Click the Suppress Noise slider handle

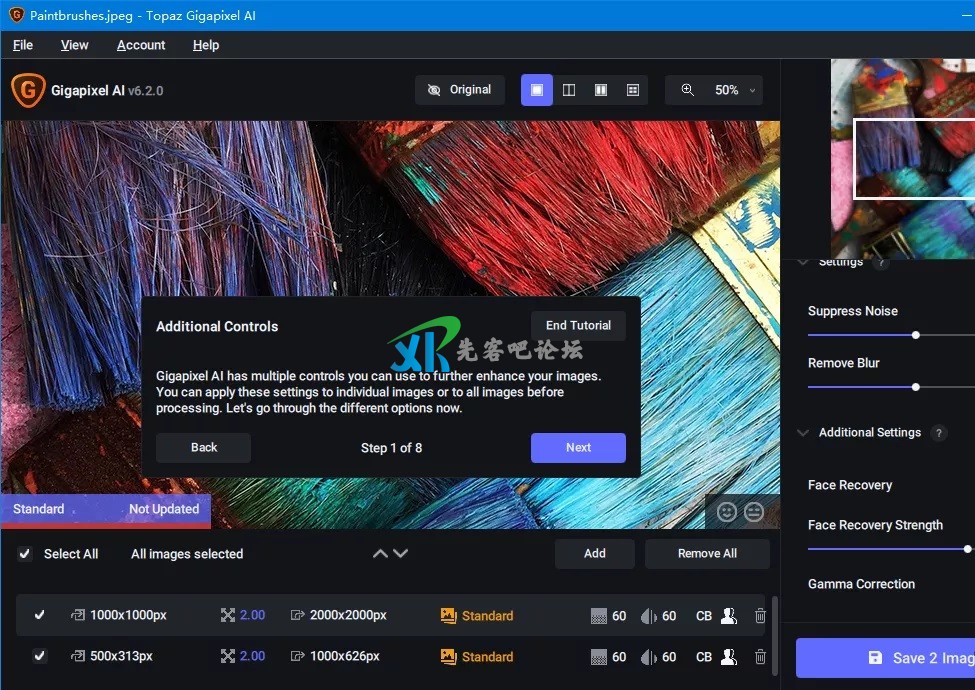tap(916, 335)
